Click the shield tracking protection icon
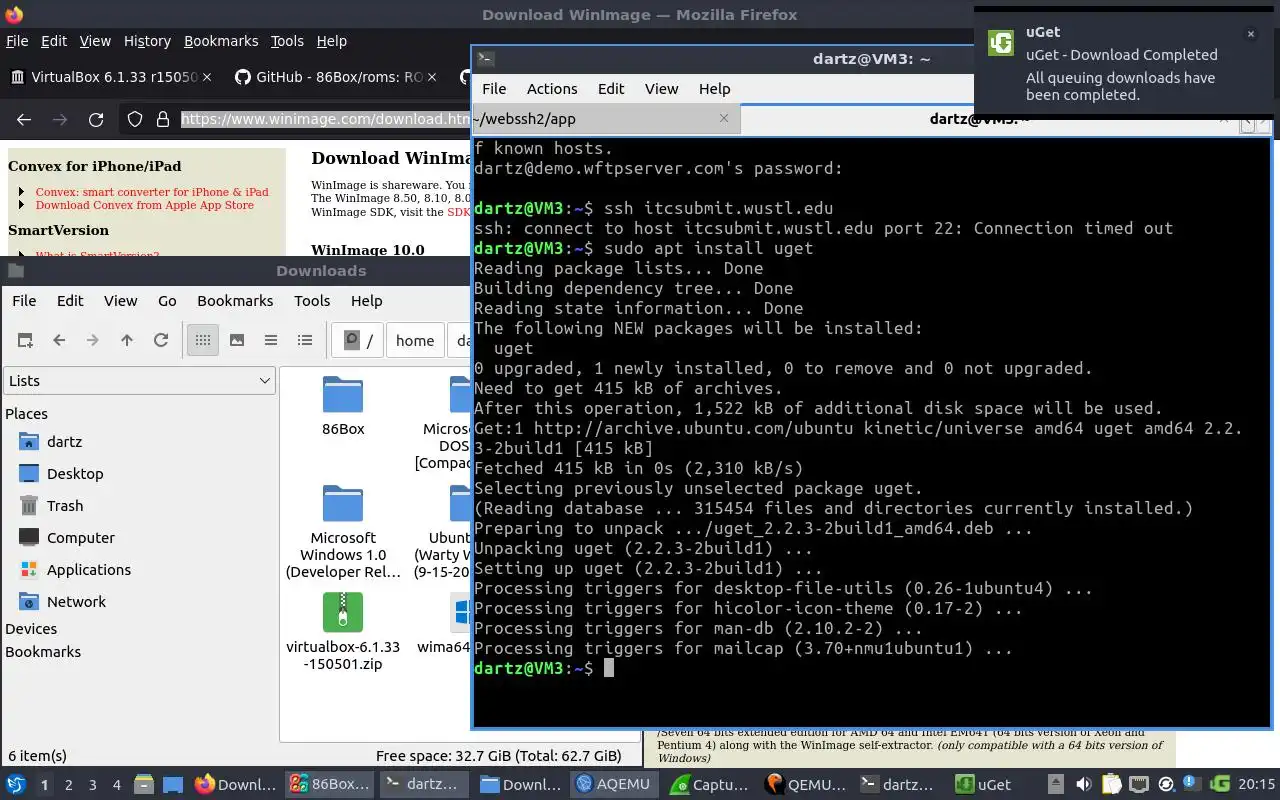Image resolution: width=1280 pixels, height=800 pixels. click(x=135, y=119)
